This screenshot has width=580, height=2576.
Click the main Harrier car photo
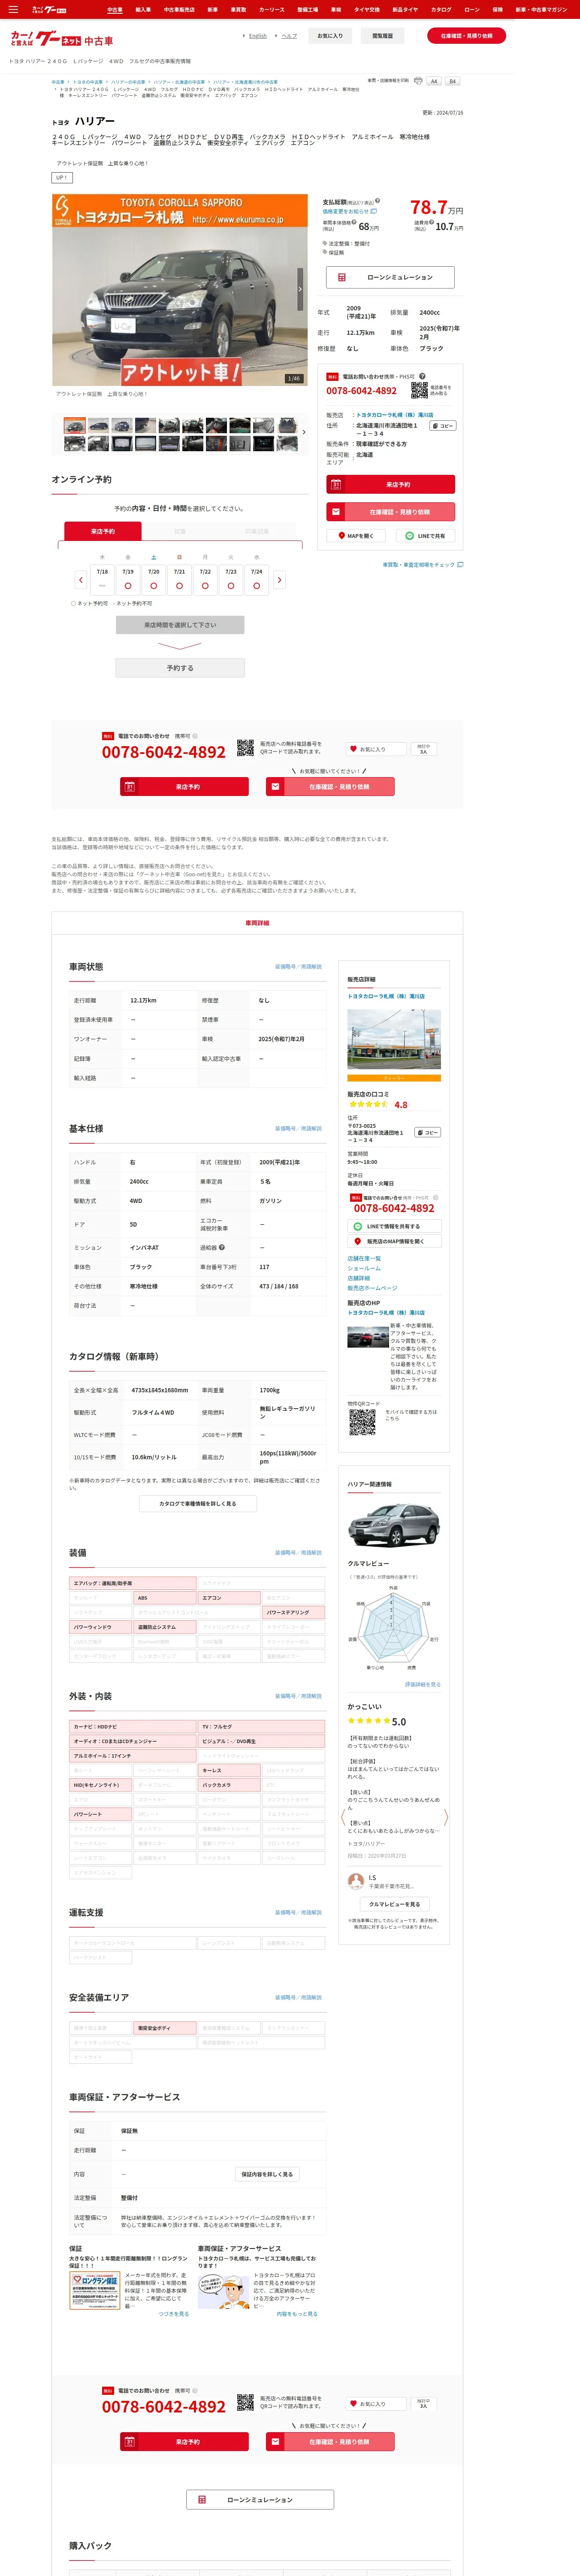coord(180,290)
